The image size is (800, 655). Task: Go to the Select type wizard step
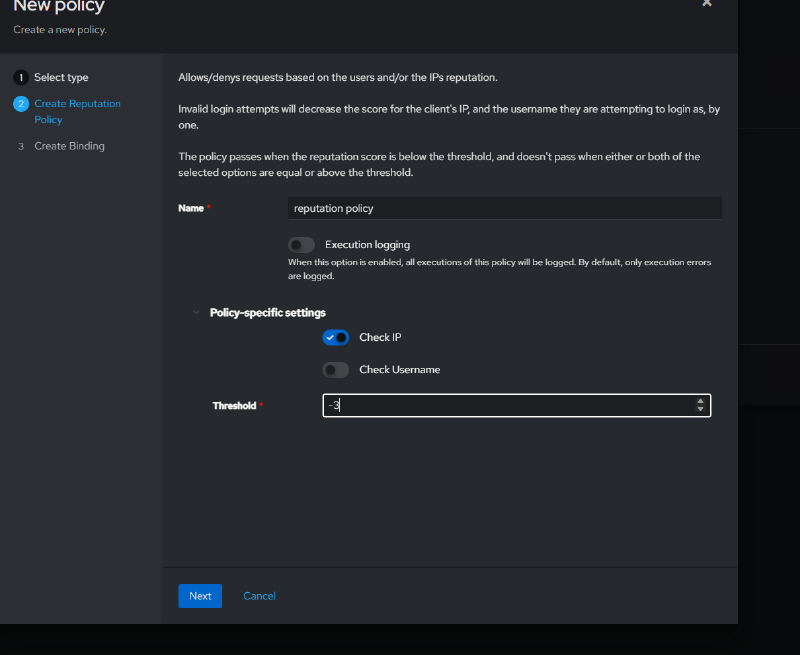pyautogui.click(x=61, y=78)
